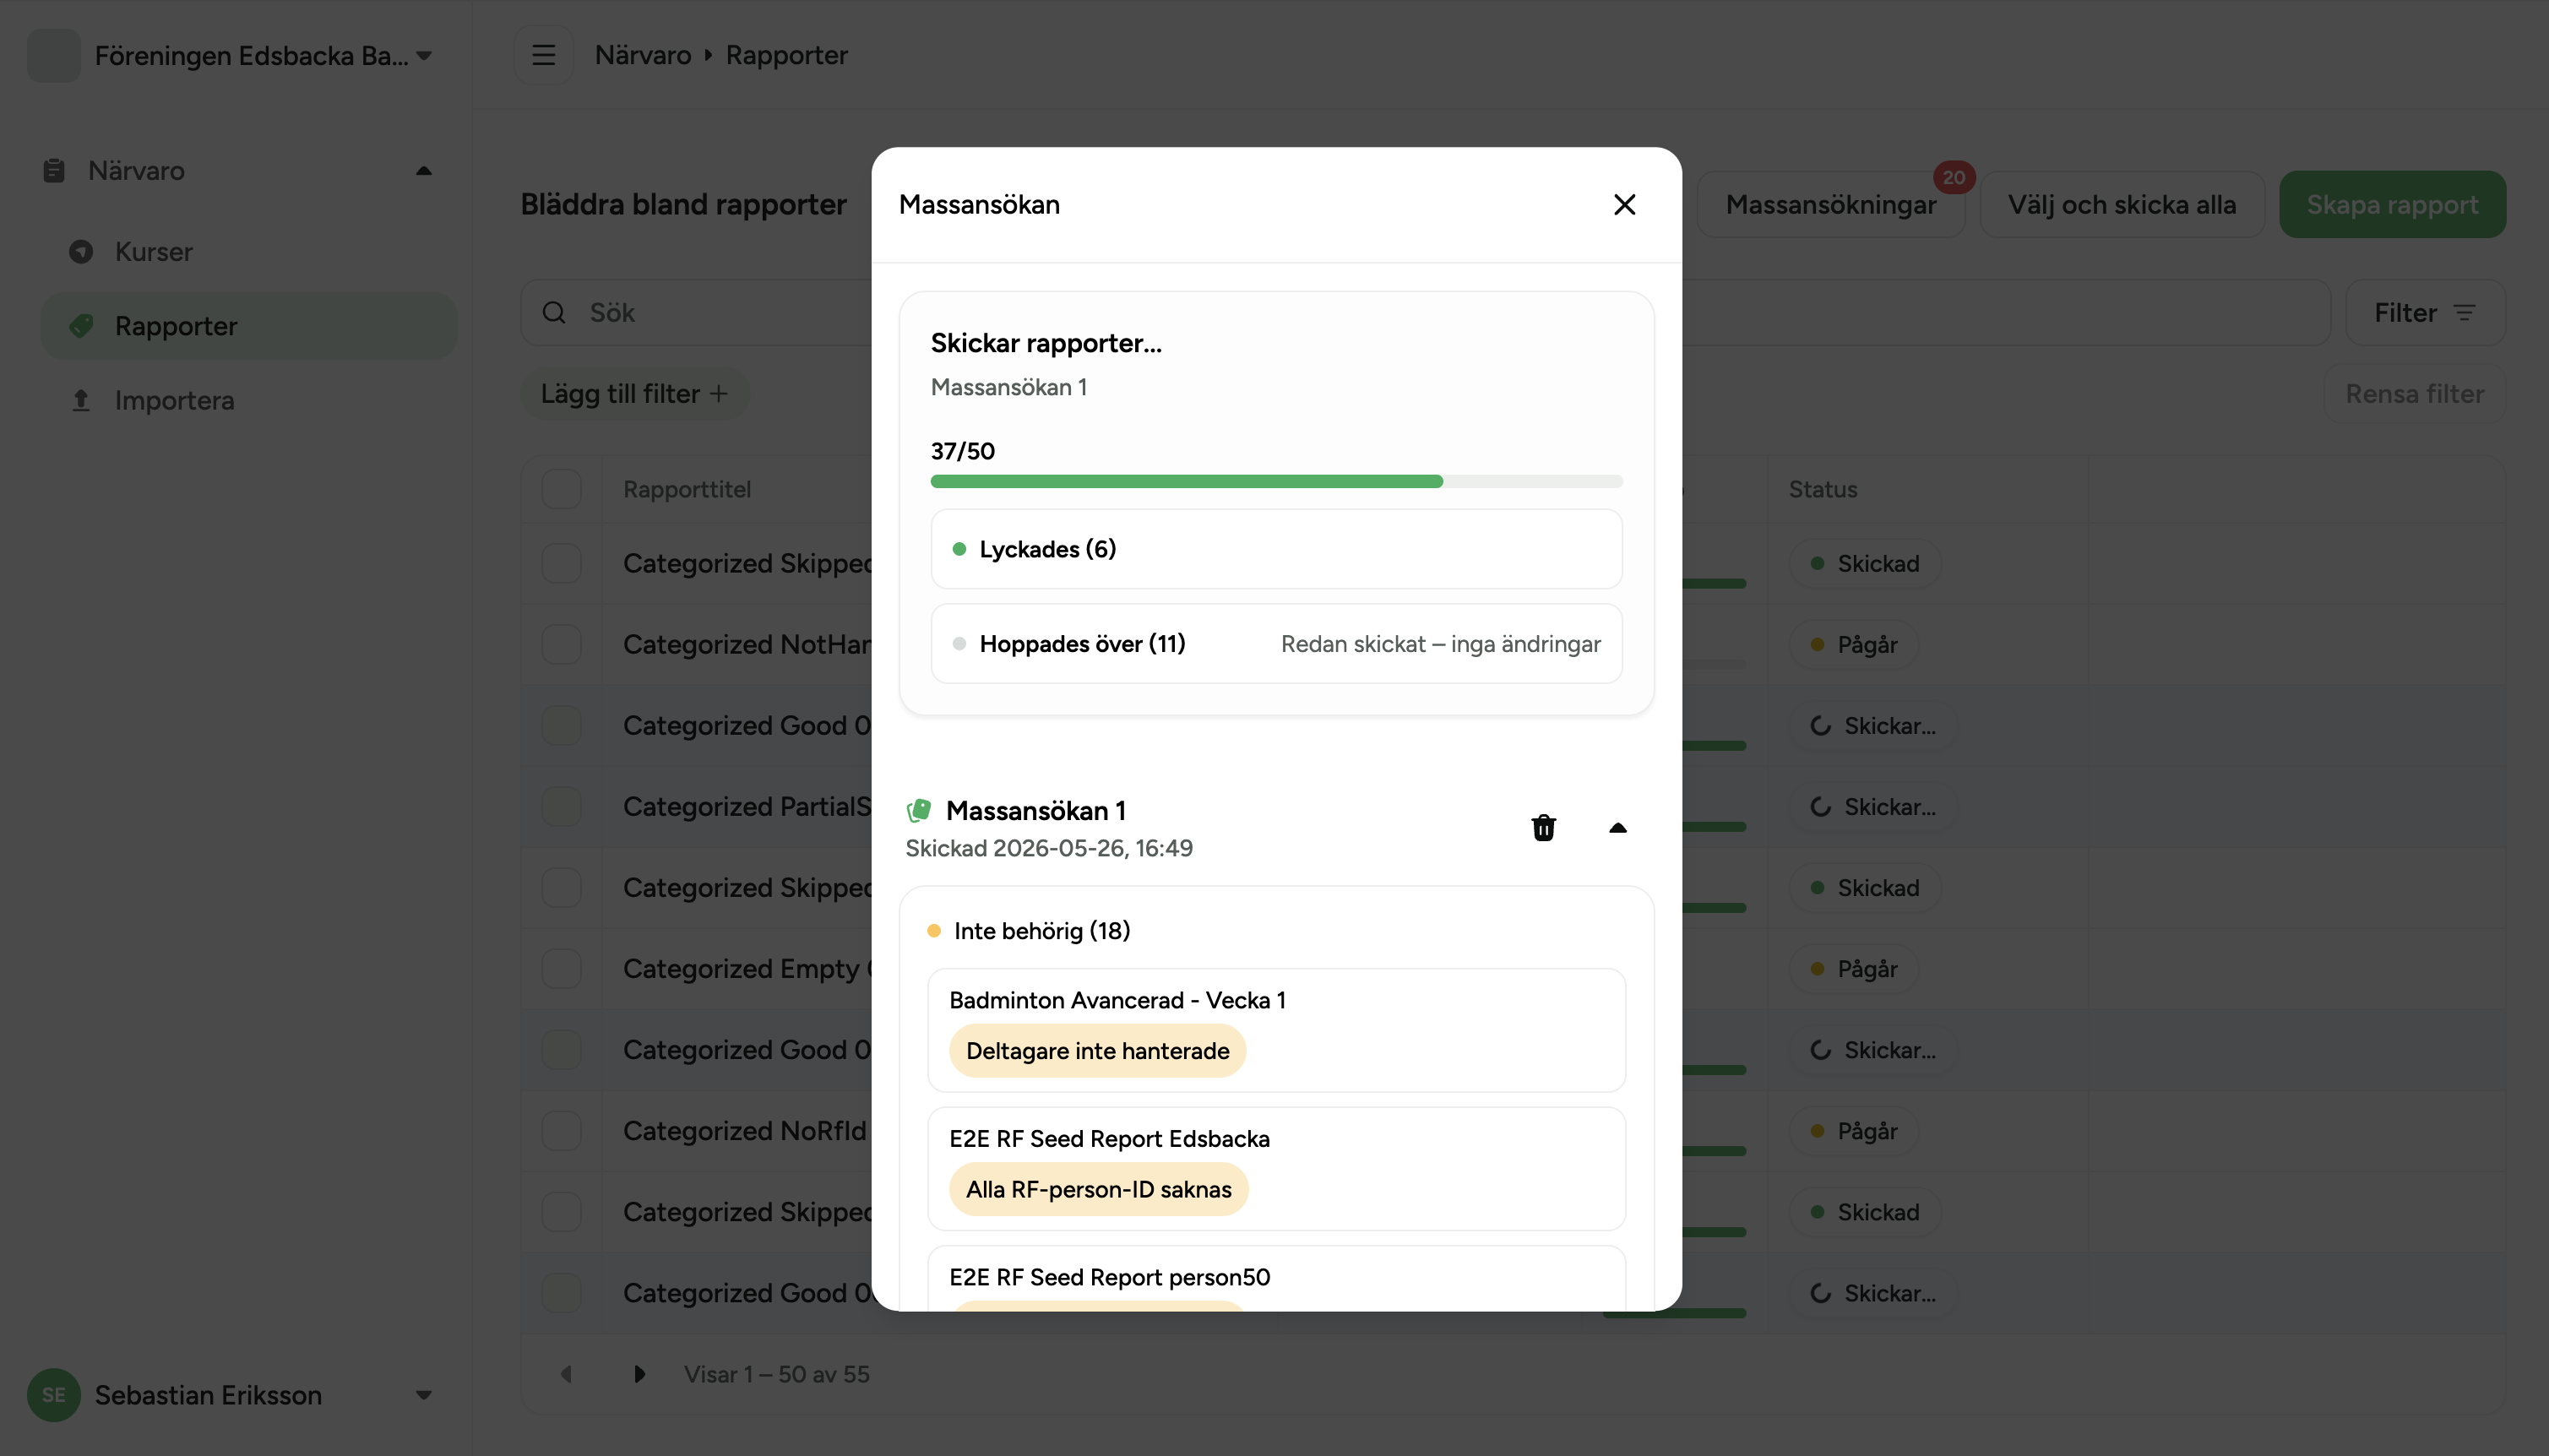Click the Alla RF-person-ID saknas tag
The image size is (2549, 1456).
(1098, 1189)
